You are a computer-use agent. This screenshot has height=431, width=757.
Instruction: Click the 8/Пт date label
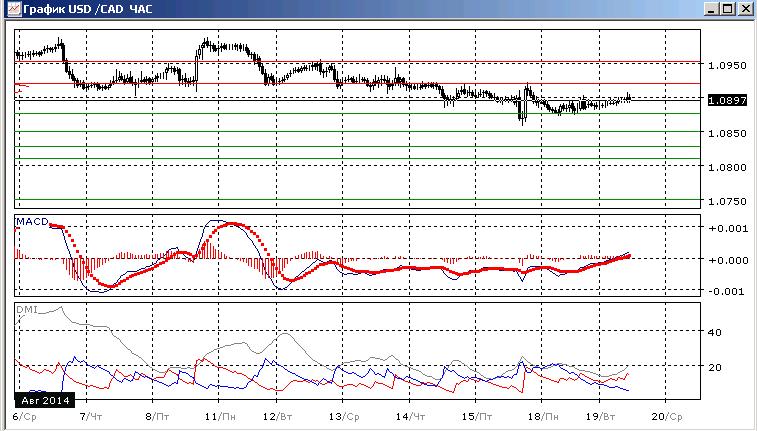click(157, 417)
